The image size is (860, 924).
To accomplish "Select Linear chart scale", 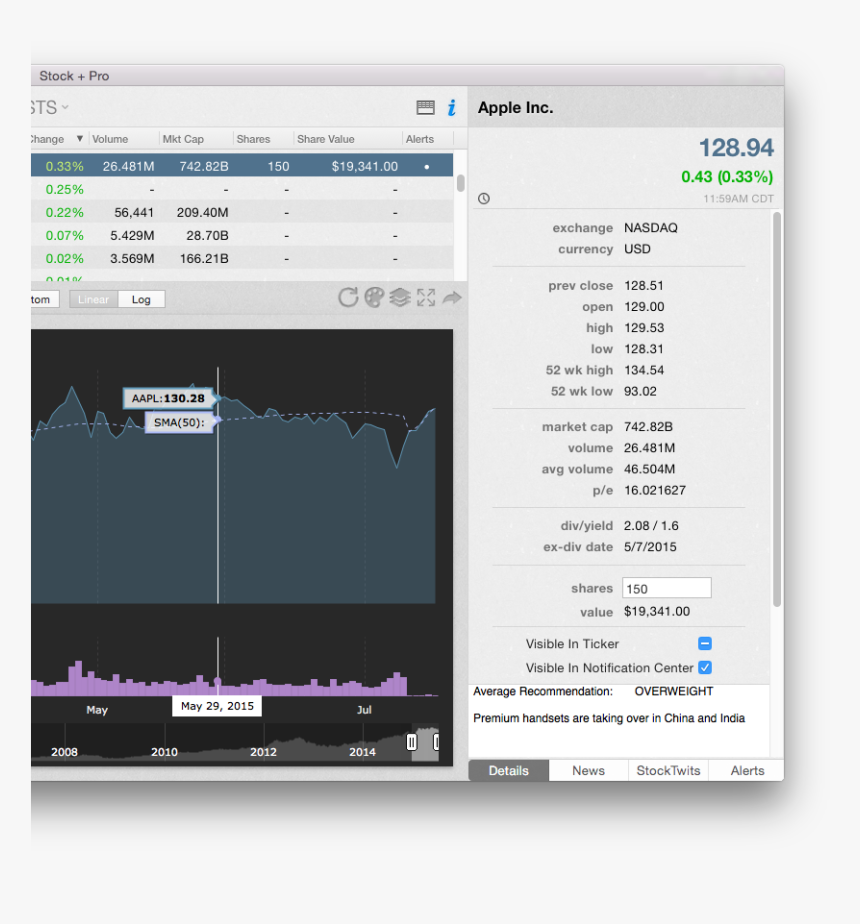I will [93, 299].
